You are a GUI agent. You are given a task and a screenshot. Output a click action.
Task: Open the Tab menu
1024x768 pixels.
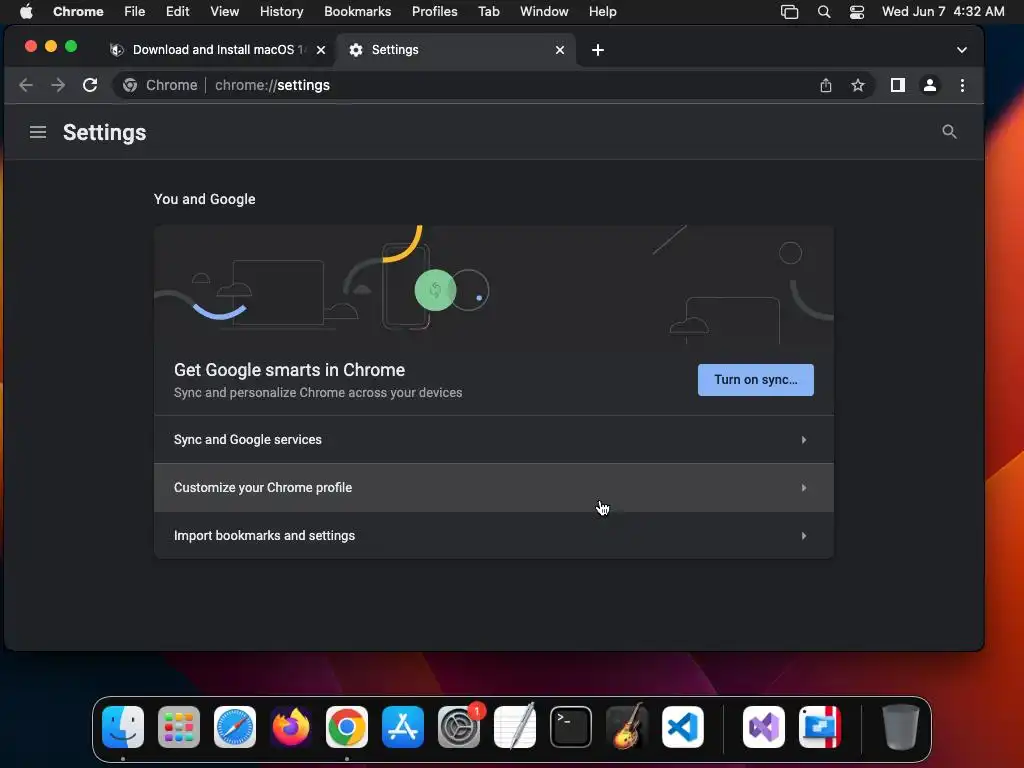pyautogui.click(x=488, y=11)
